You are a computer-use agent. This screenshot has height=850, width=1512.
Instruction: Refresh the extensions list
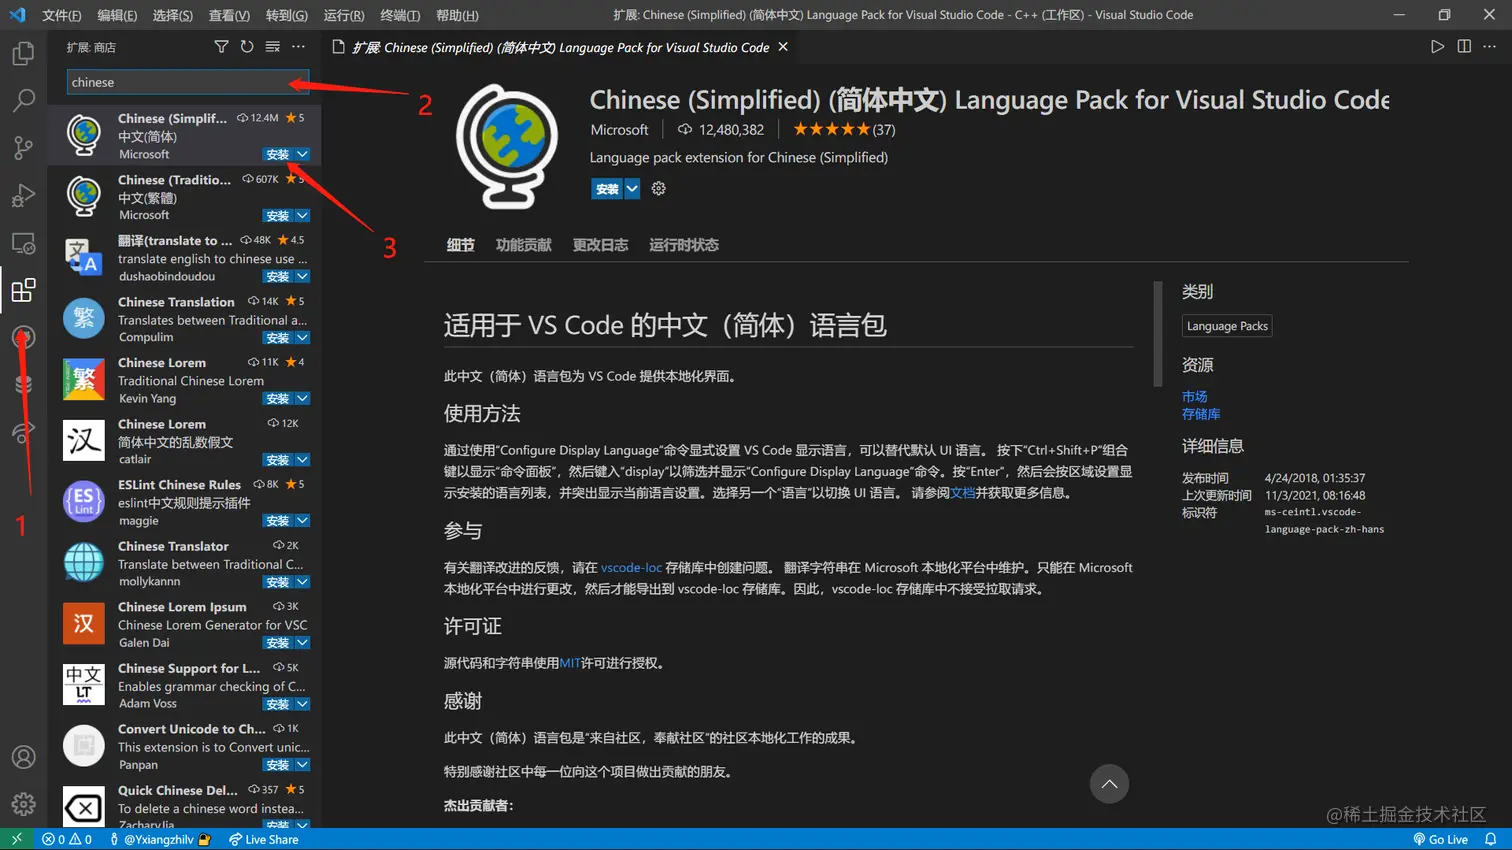[247, 46]
